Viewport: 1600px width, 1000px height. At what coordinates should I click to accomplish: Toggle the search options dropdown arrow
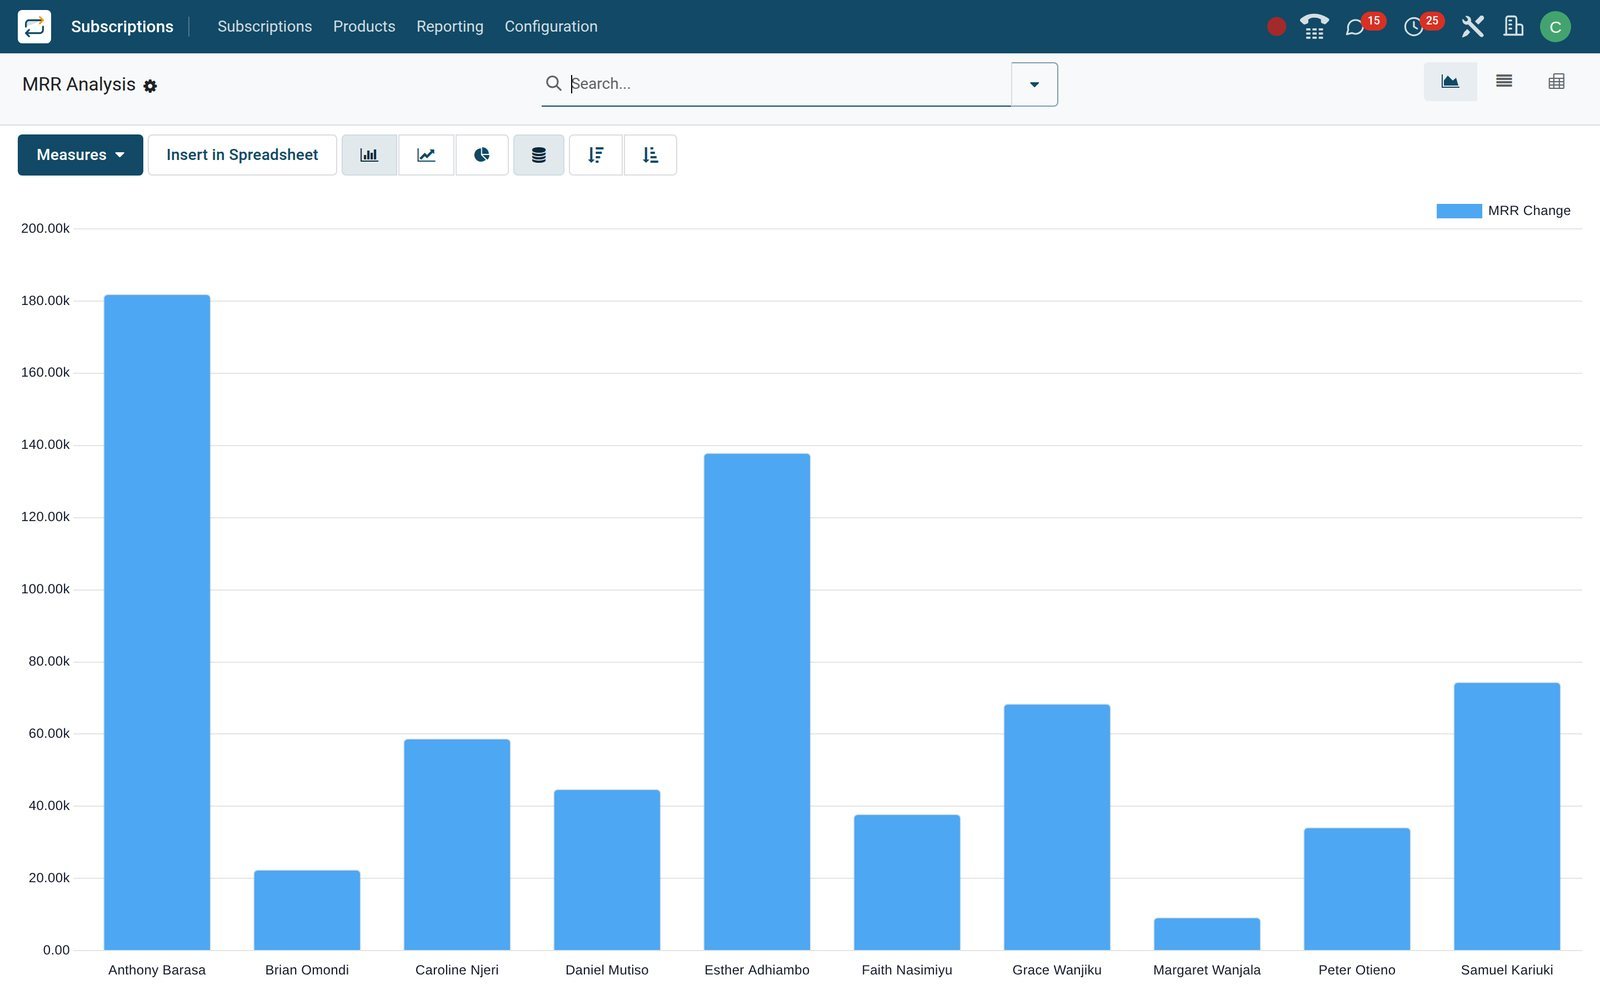pyautogui.click(x=1034, y=84)
